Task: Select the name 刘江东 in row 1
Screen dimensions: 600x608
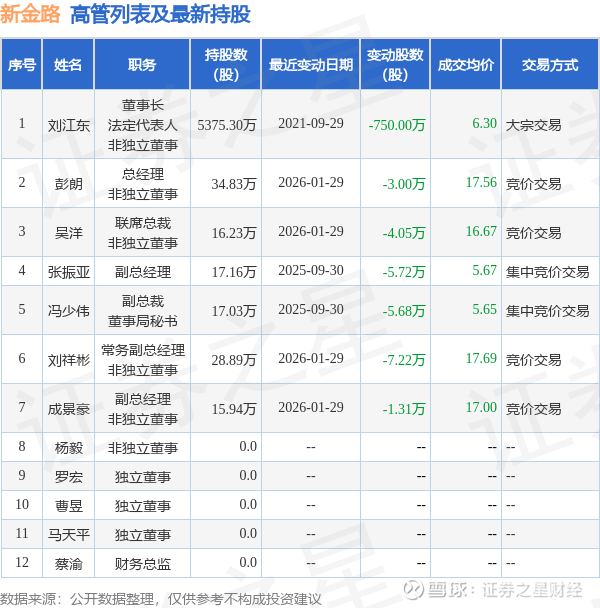Action: [69, 125]
